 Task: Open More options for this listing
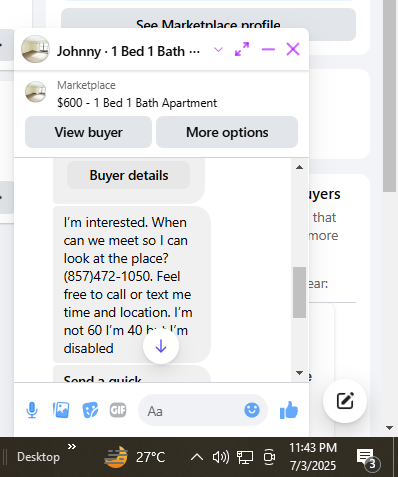[227, 132]
